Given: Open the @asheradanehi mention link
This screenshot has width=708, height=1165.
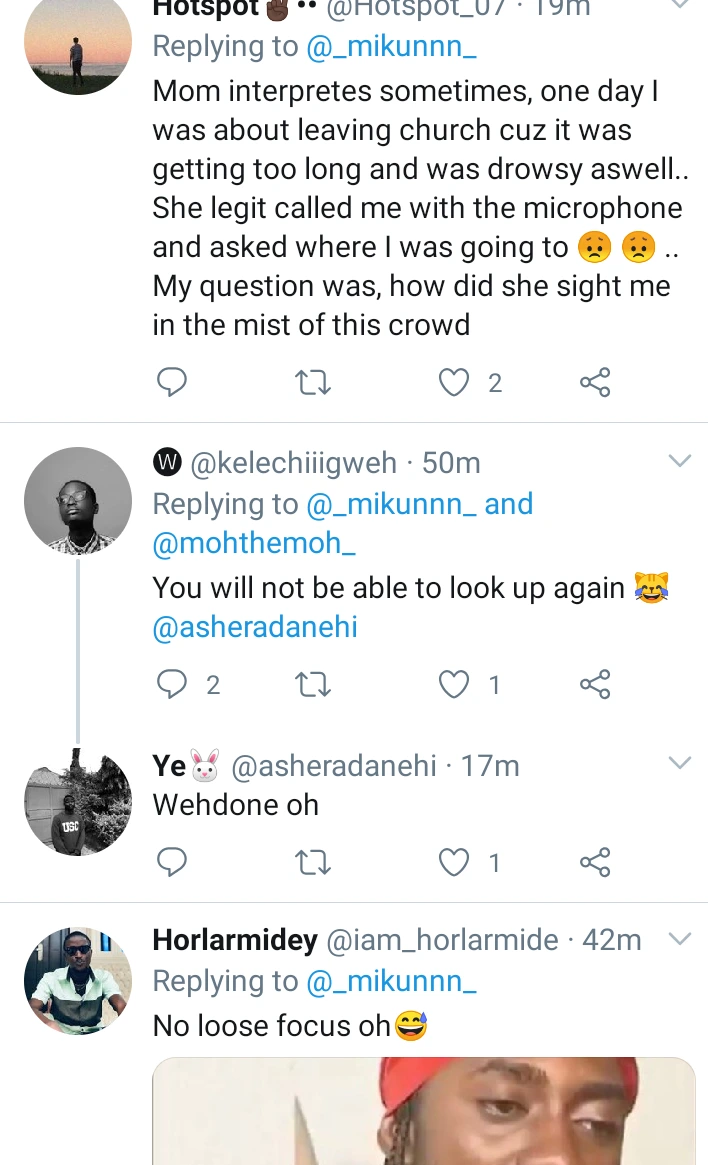Looking at the screenshot, I should click(255, 627).
